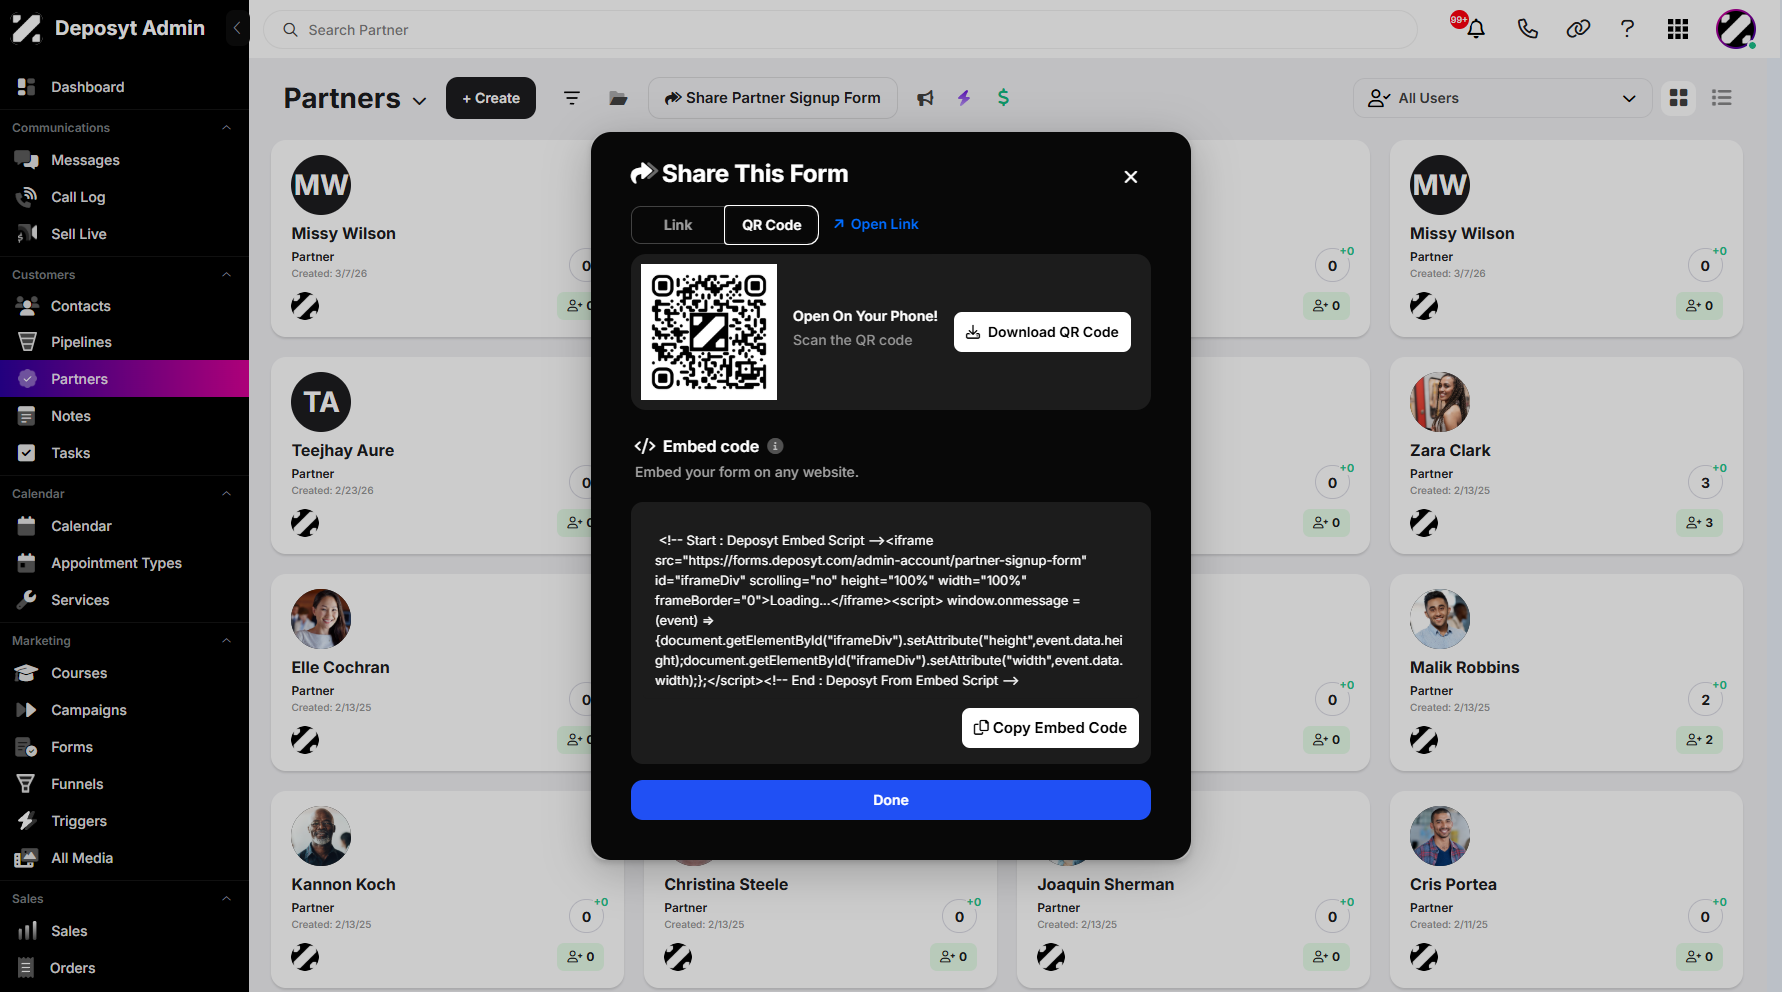Image resolution: width=1782 pixels, height=992 pixels.
Task: Open the All Users dropdown
Action: tap(1502, 98)
